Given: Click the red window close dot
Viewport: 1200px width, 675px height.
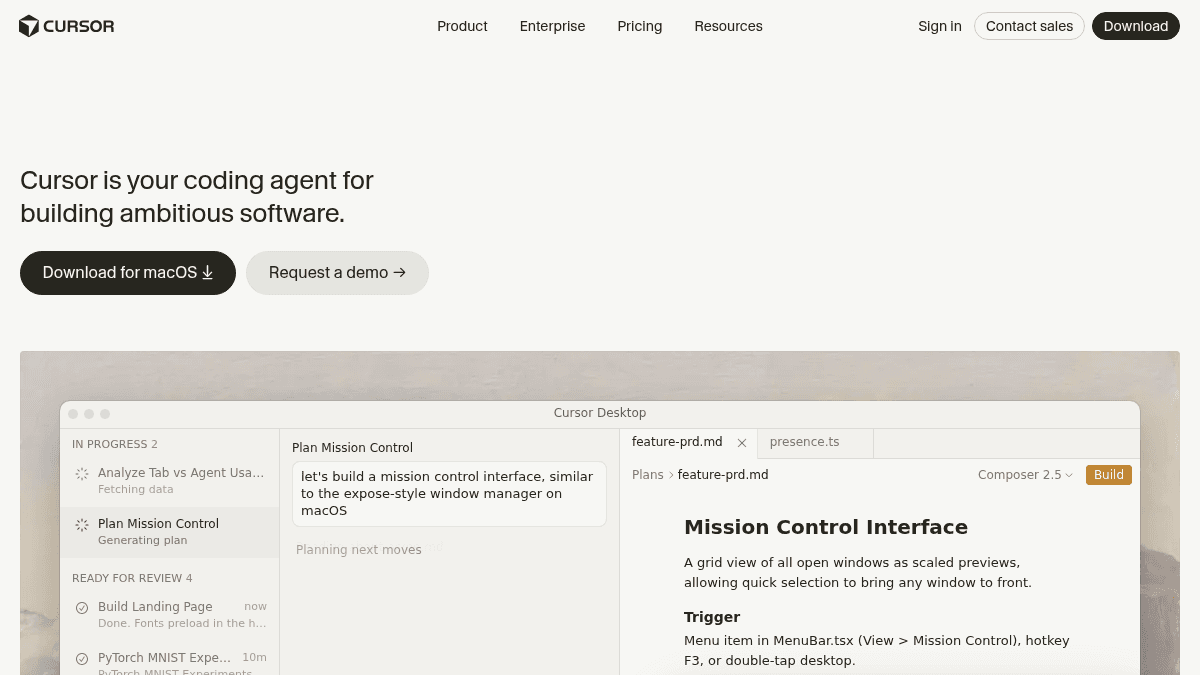Looking at the screenshot, I should tap(73, 414).
